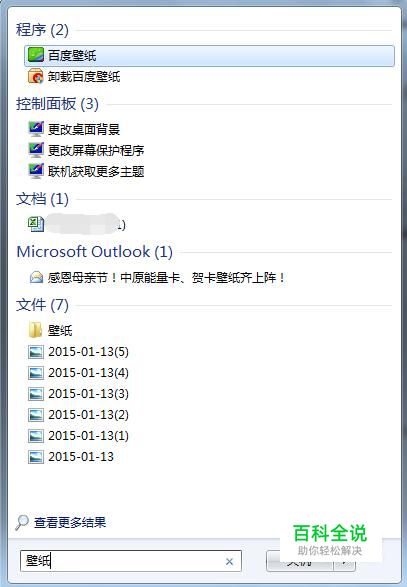Click the 查看更多结果 link
Viewport: 407px width, 587px height.
[x=70, y=522]
